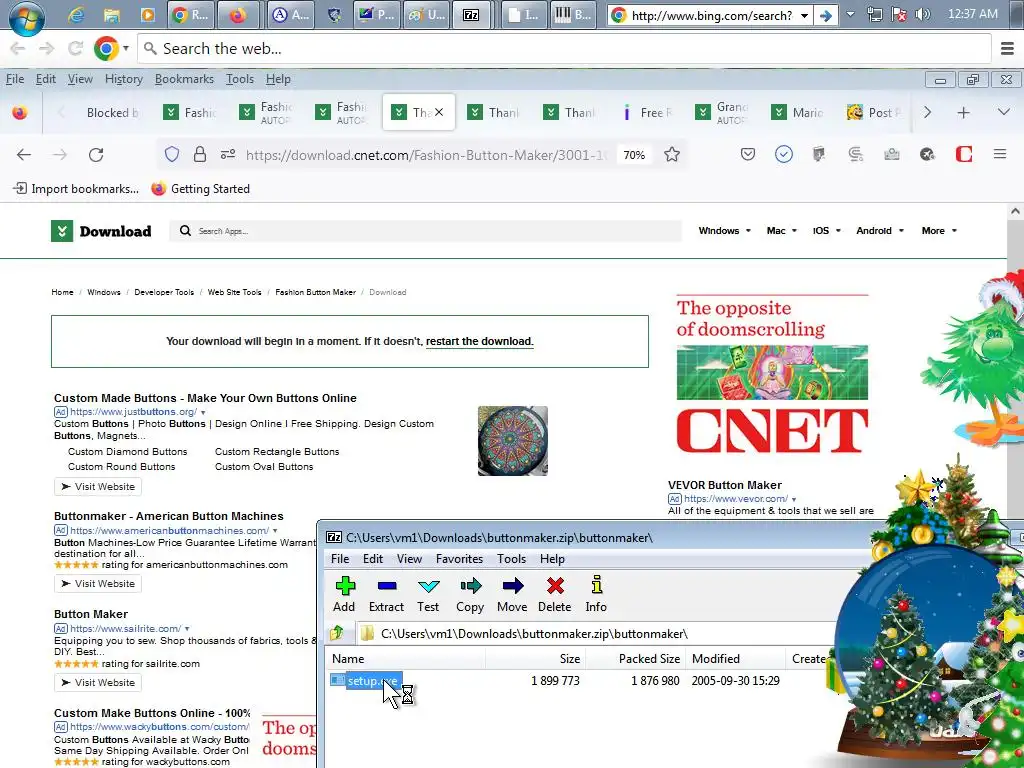
Task: Click Fashion Button Maker breadcrumb
Action: pos(315,293)
